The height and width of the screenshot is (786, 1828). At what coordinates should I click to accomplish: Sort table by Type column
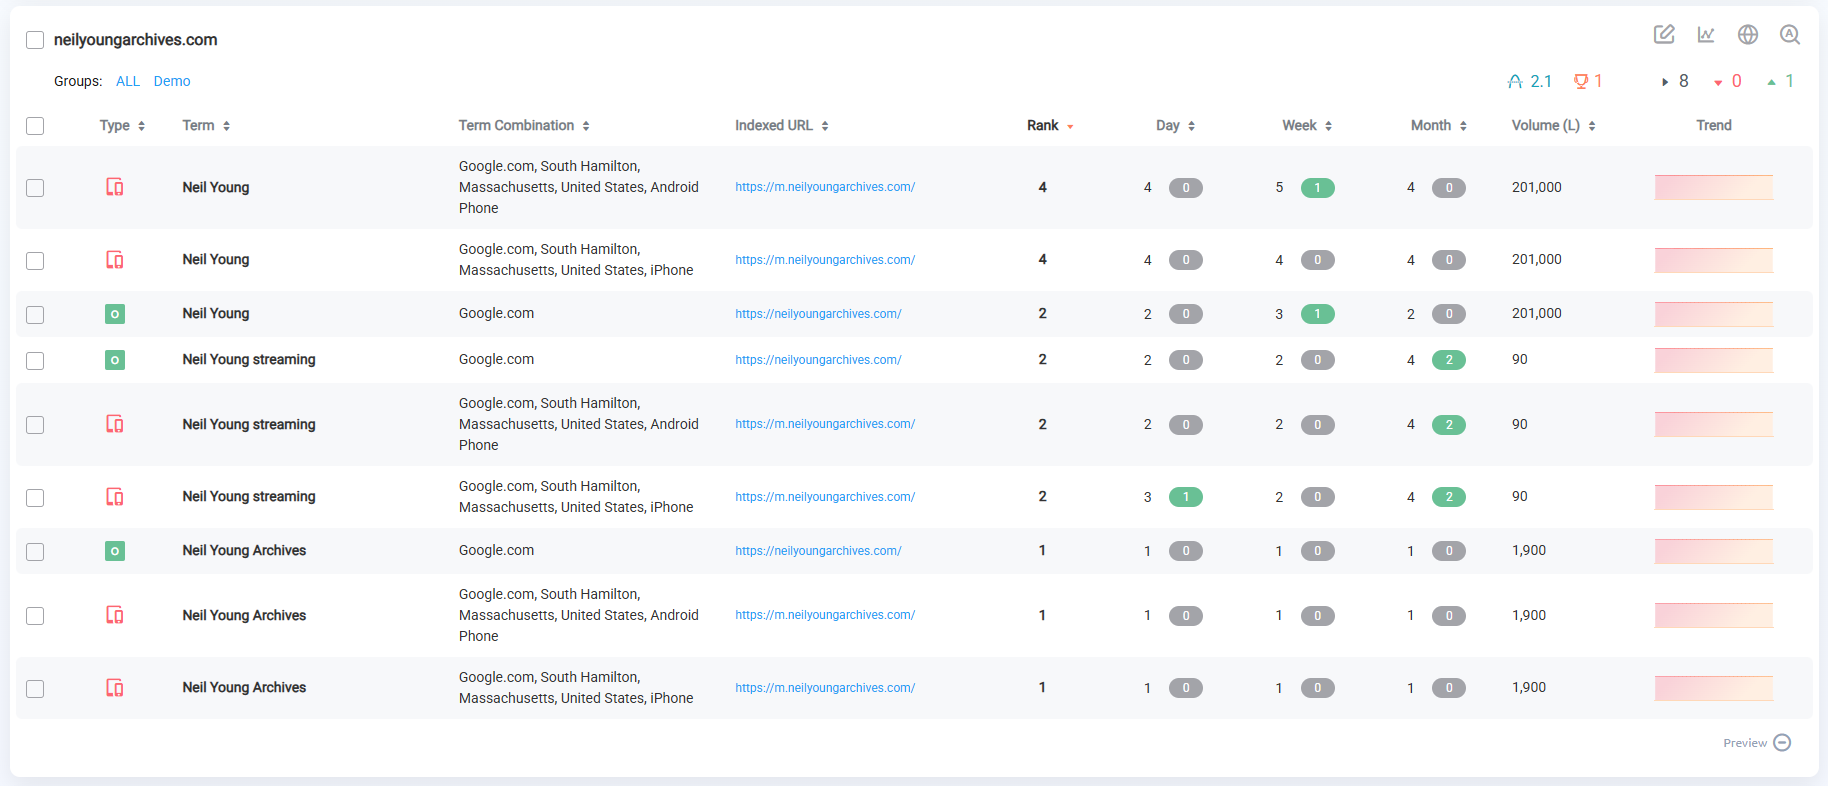pos(122,126)
